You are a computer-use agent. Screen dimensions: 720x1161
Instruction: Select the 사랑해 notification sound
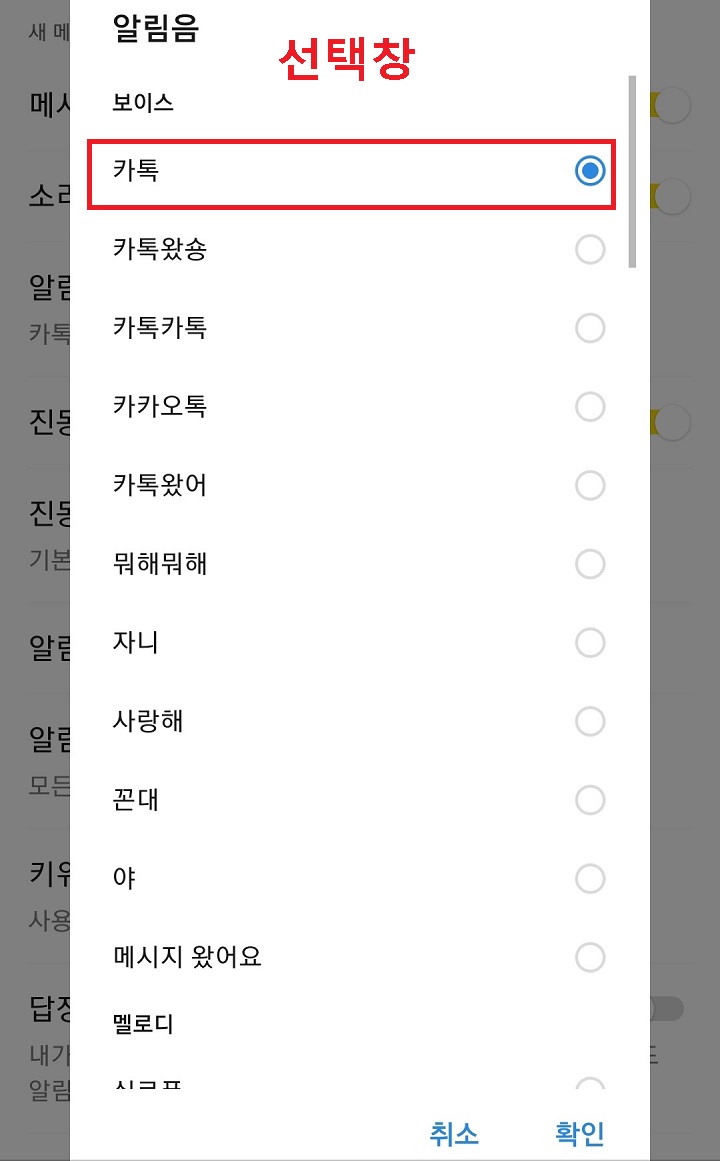pyautogui.click(x=350, y=721)
